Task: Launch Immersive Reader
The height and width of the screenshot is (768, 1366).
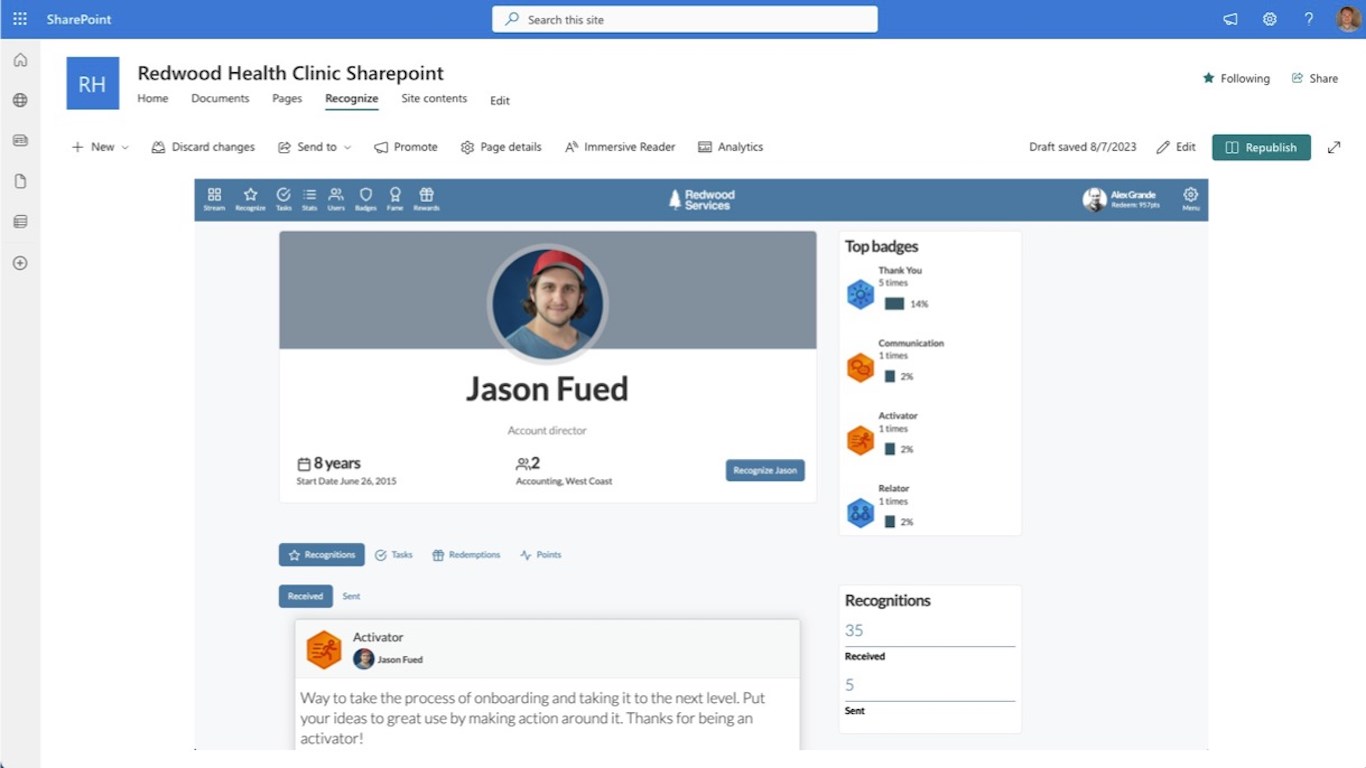Action: coord(620,147)
